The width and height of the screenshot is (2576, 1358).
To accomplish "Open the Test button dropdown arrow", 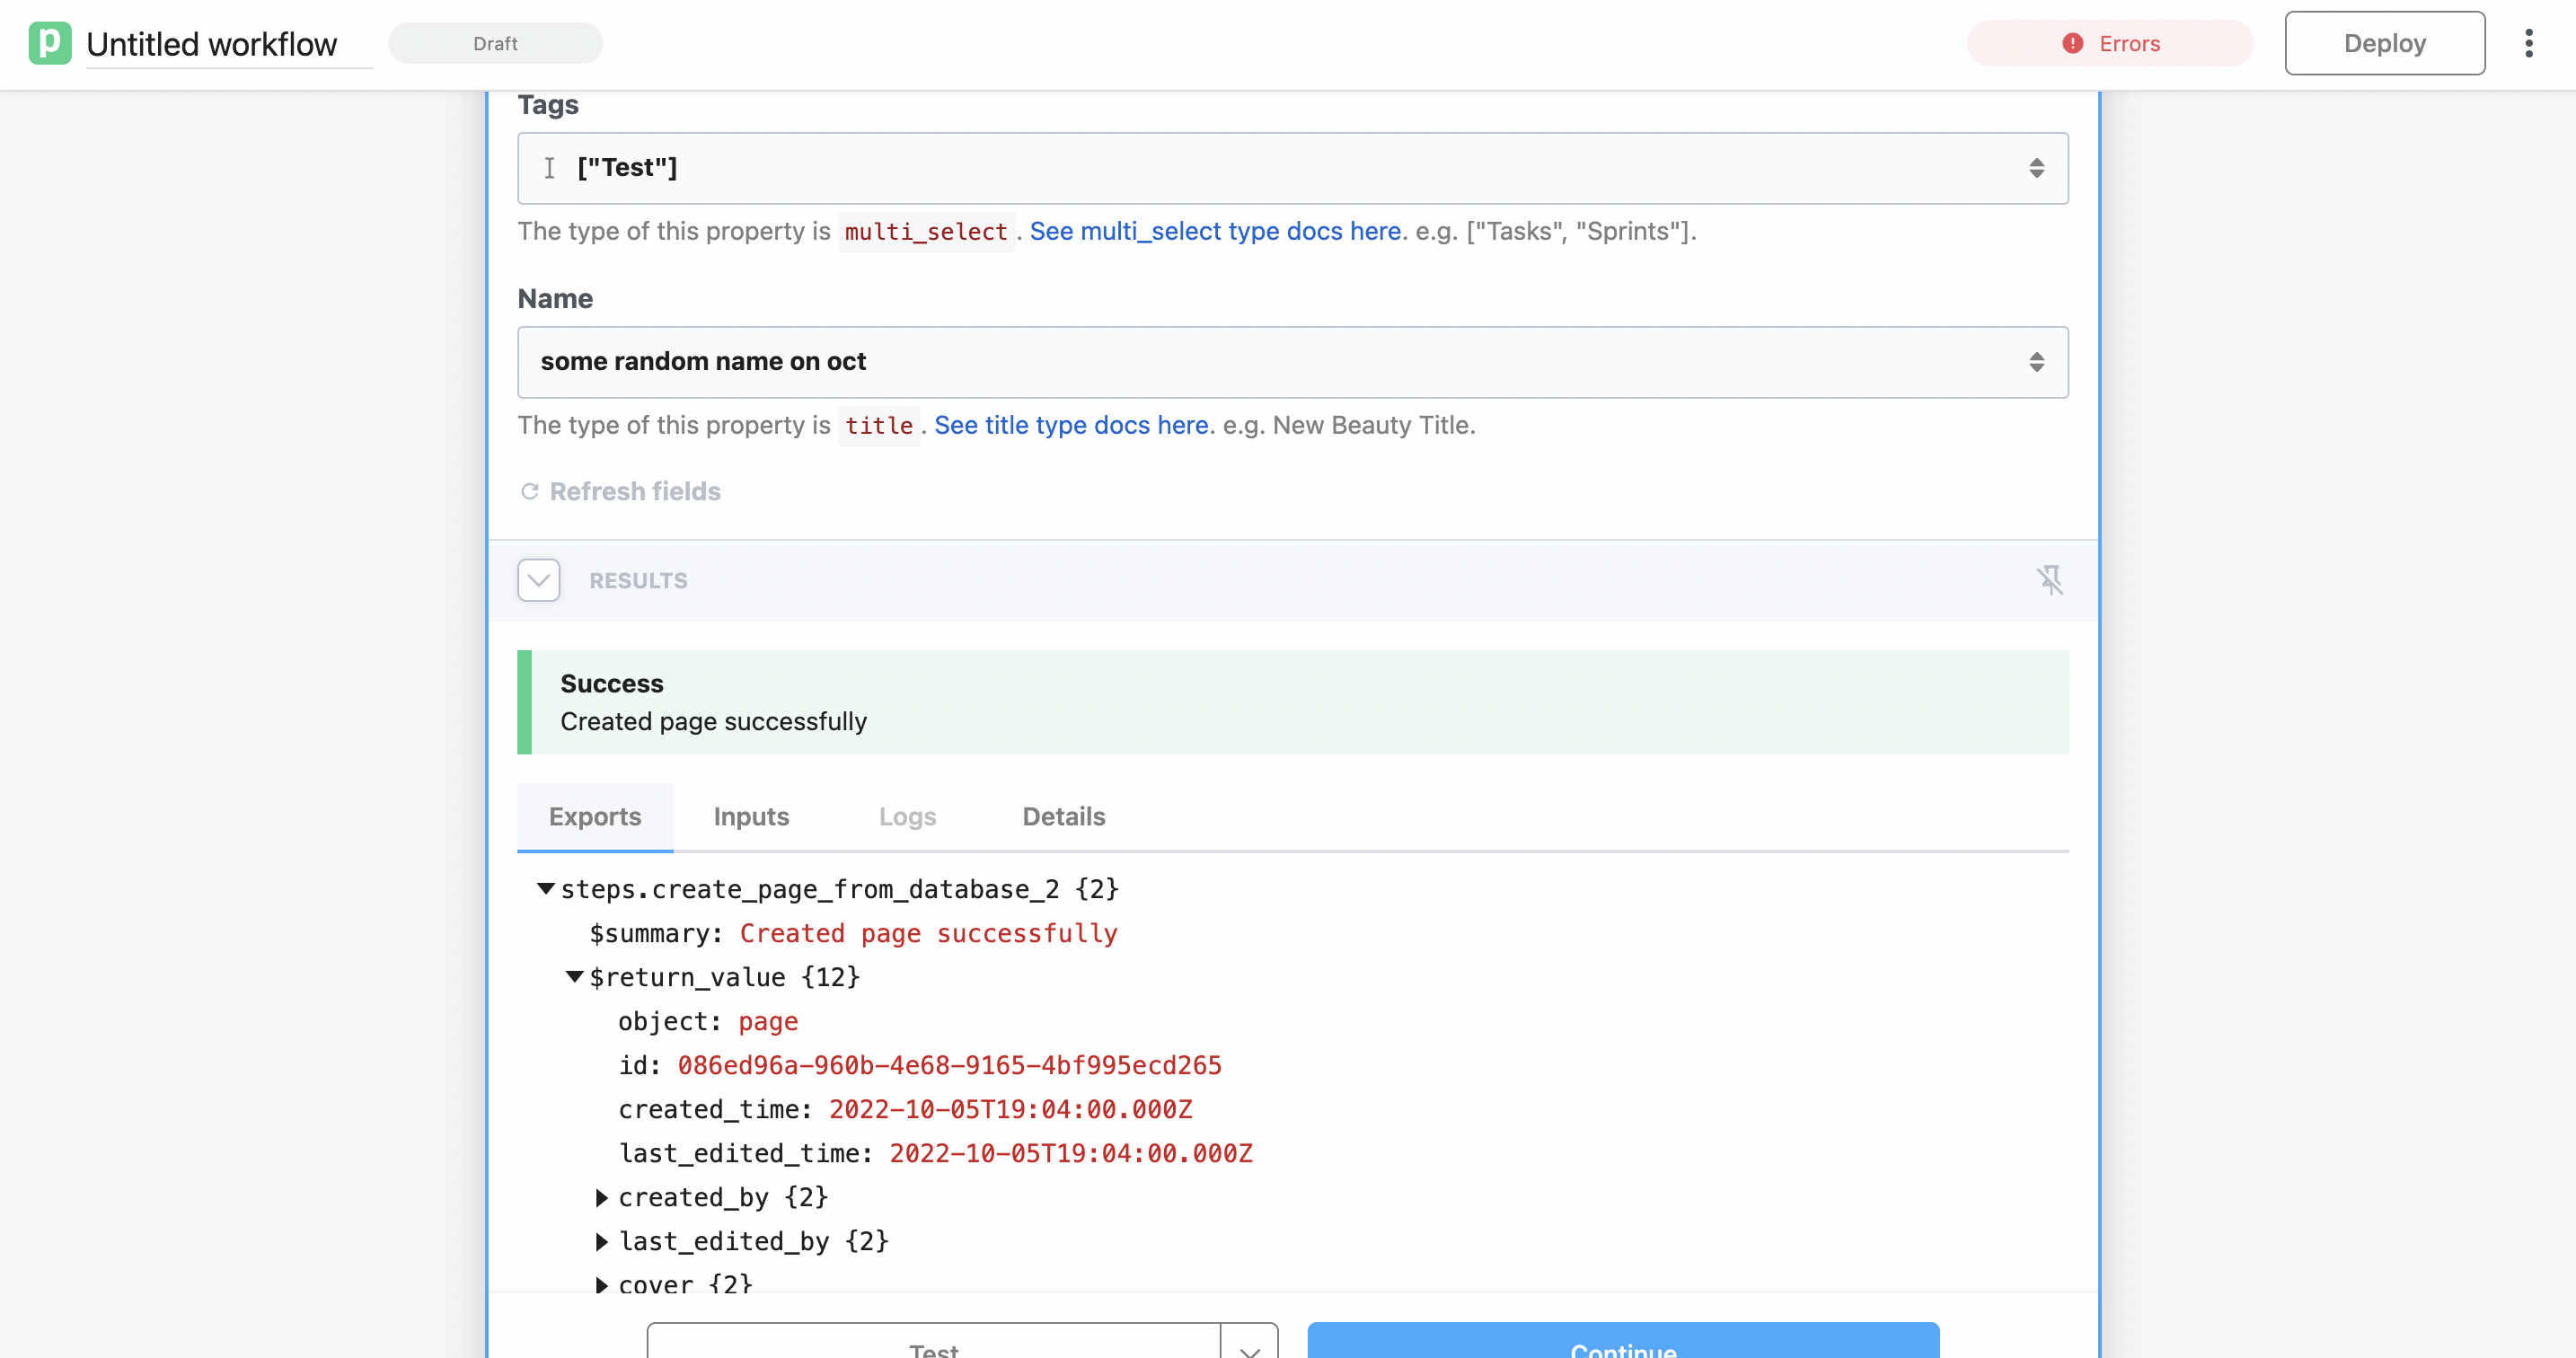I will 1249,1348.
